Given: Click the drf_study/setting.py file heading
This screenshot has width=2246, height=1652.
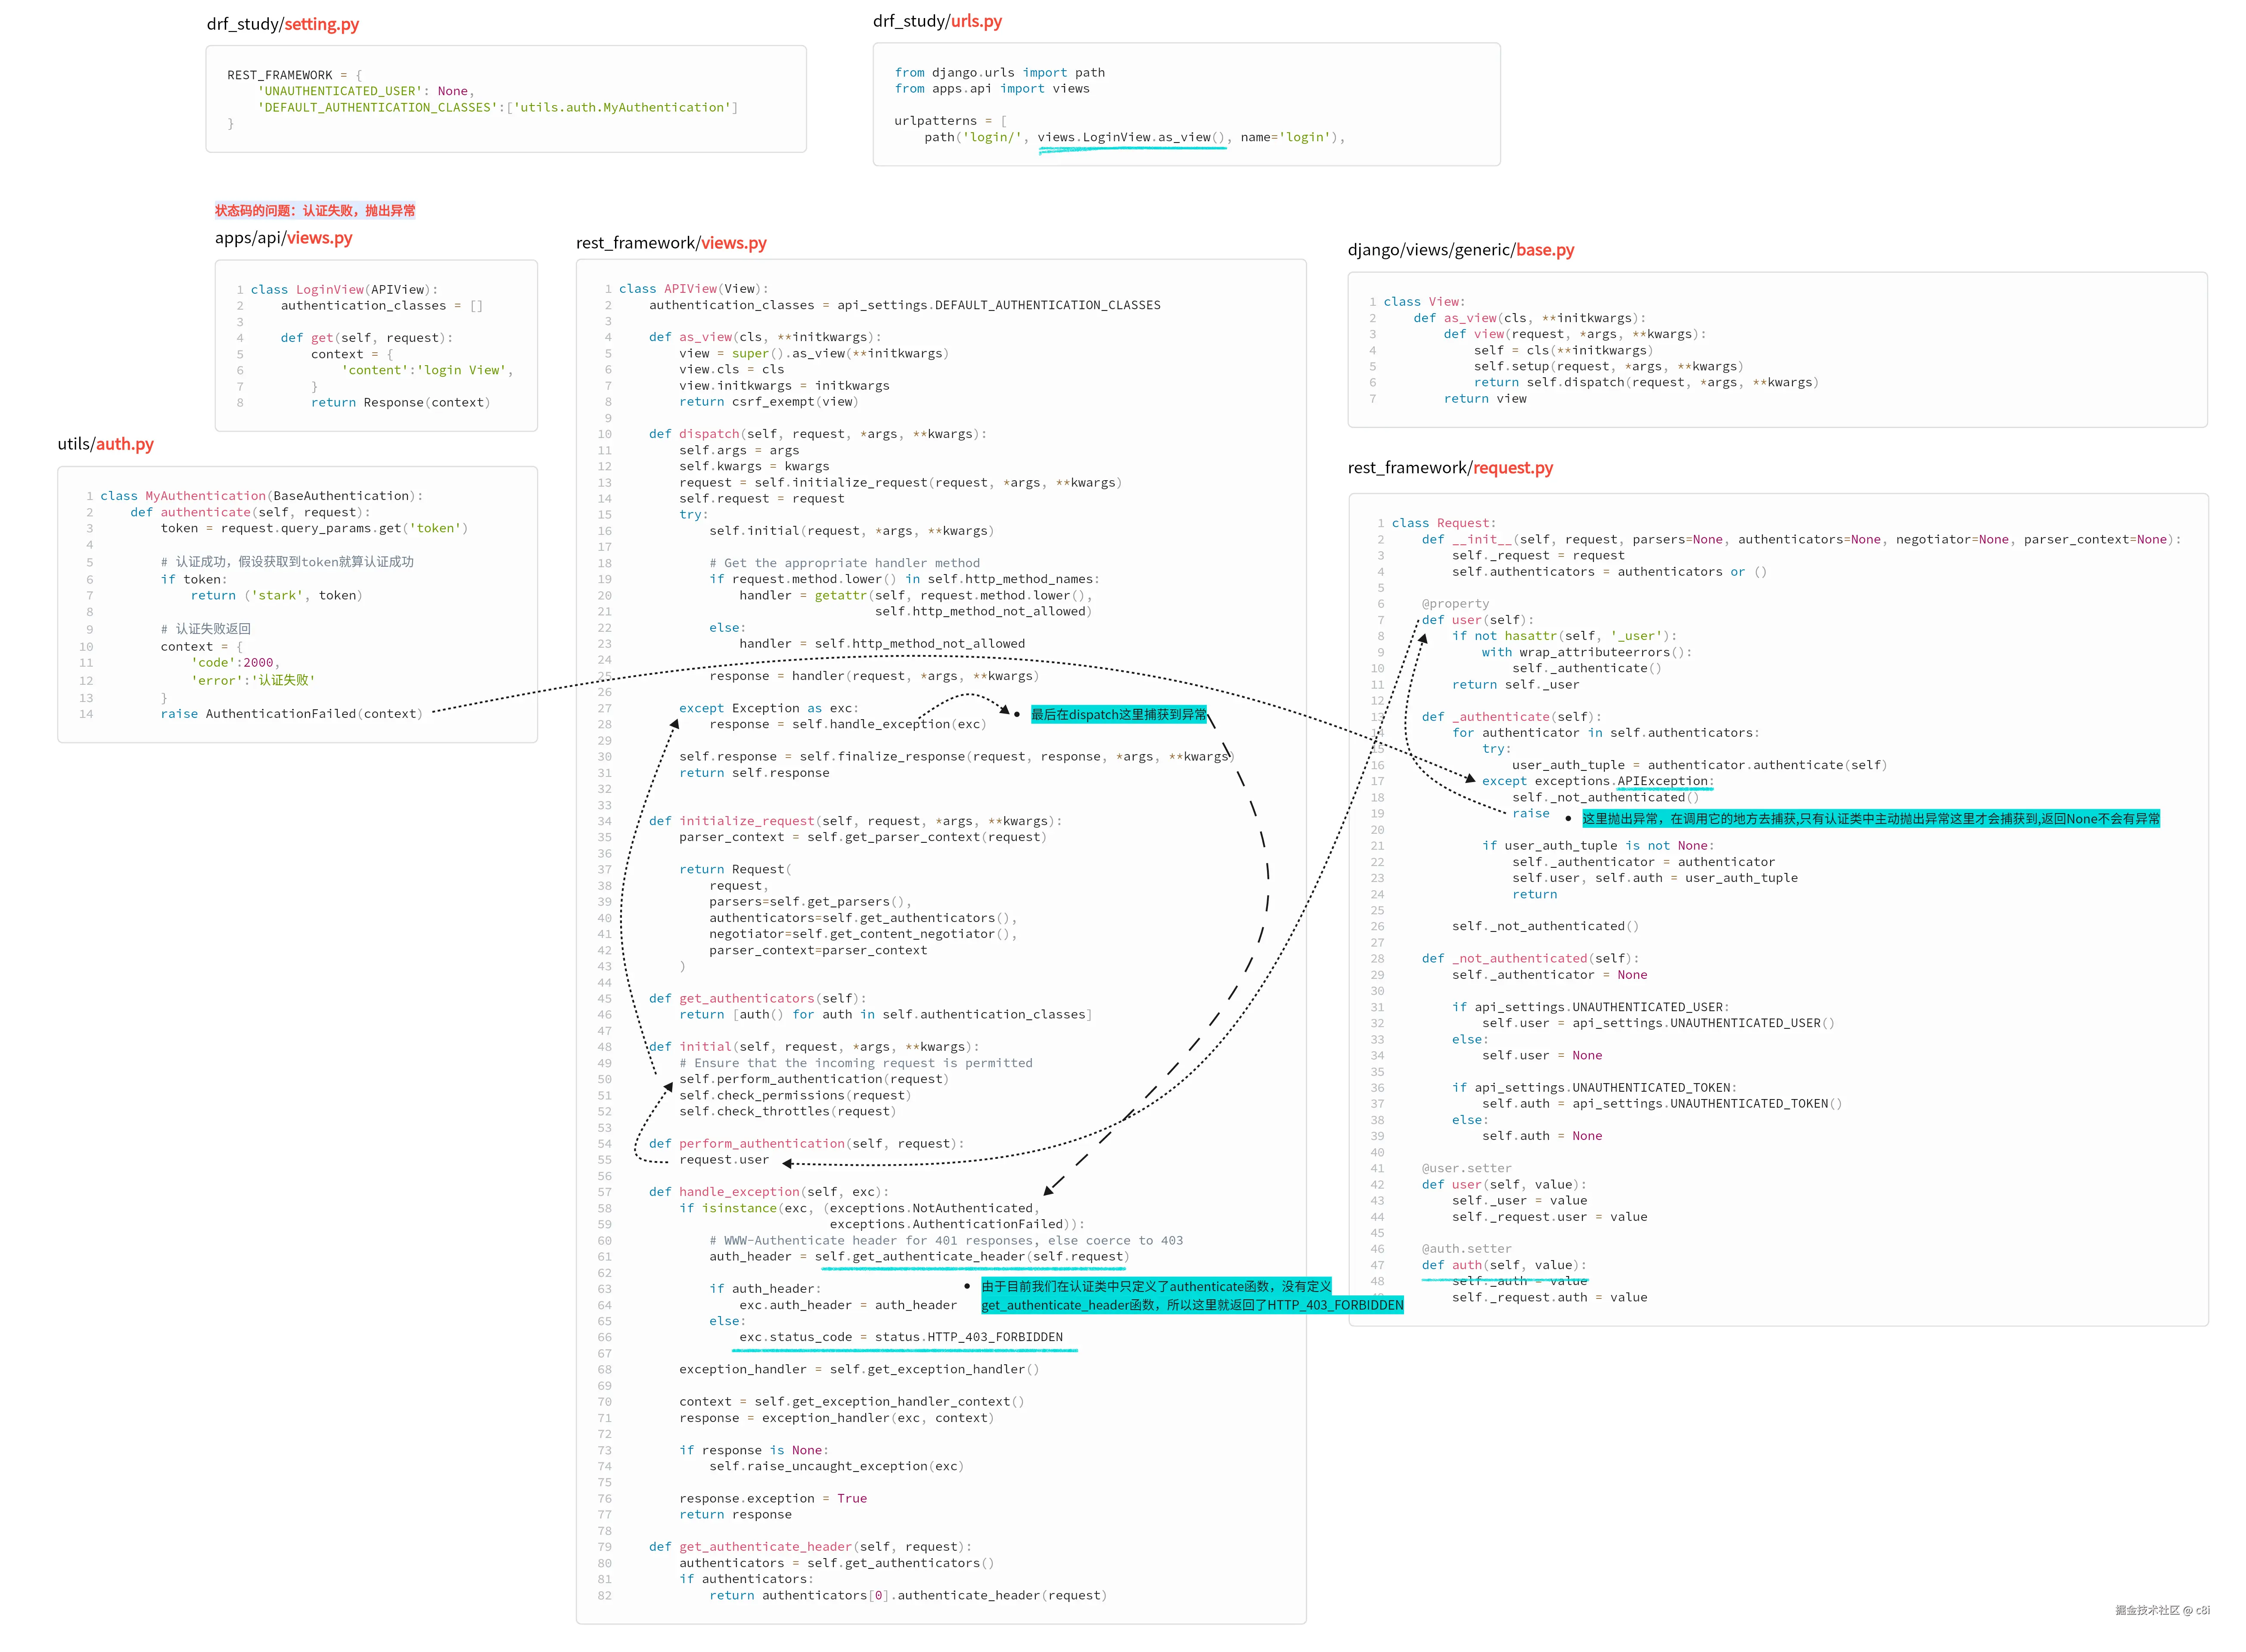Looking at the screenshot, I should (282, 25).
